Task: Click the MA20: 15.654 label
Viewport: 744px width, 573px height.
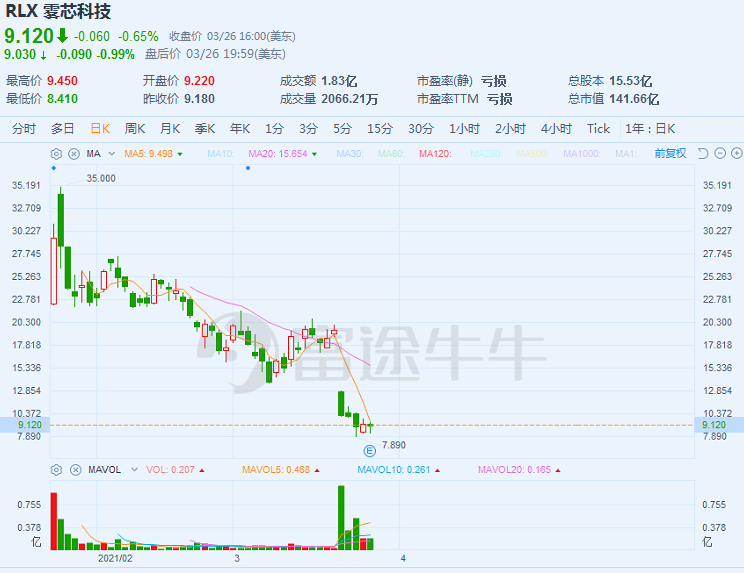Action: coord(278,154)
